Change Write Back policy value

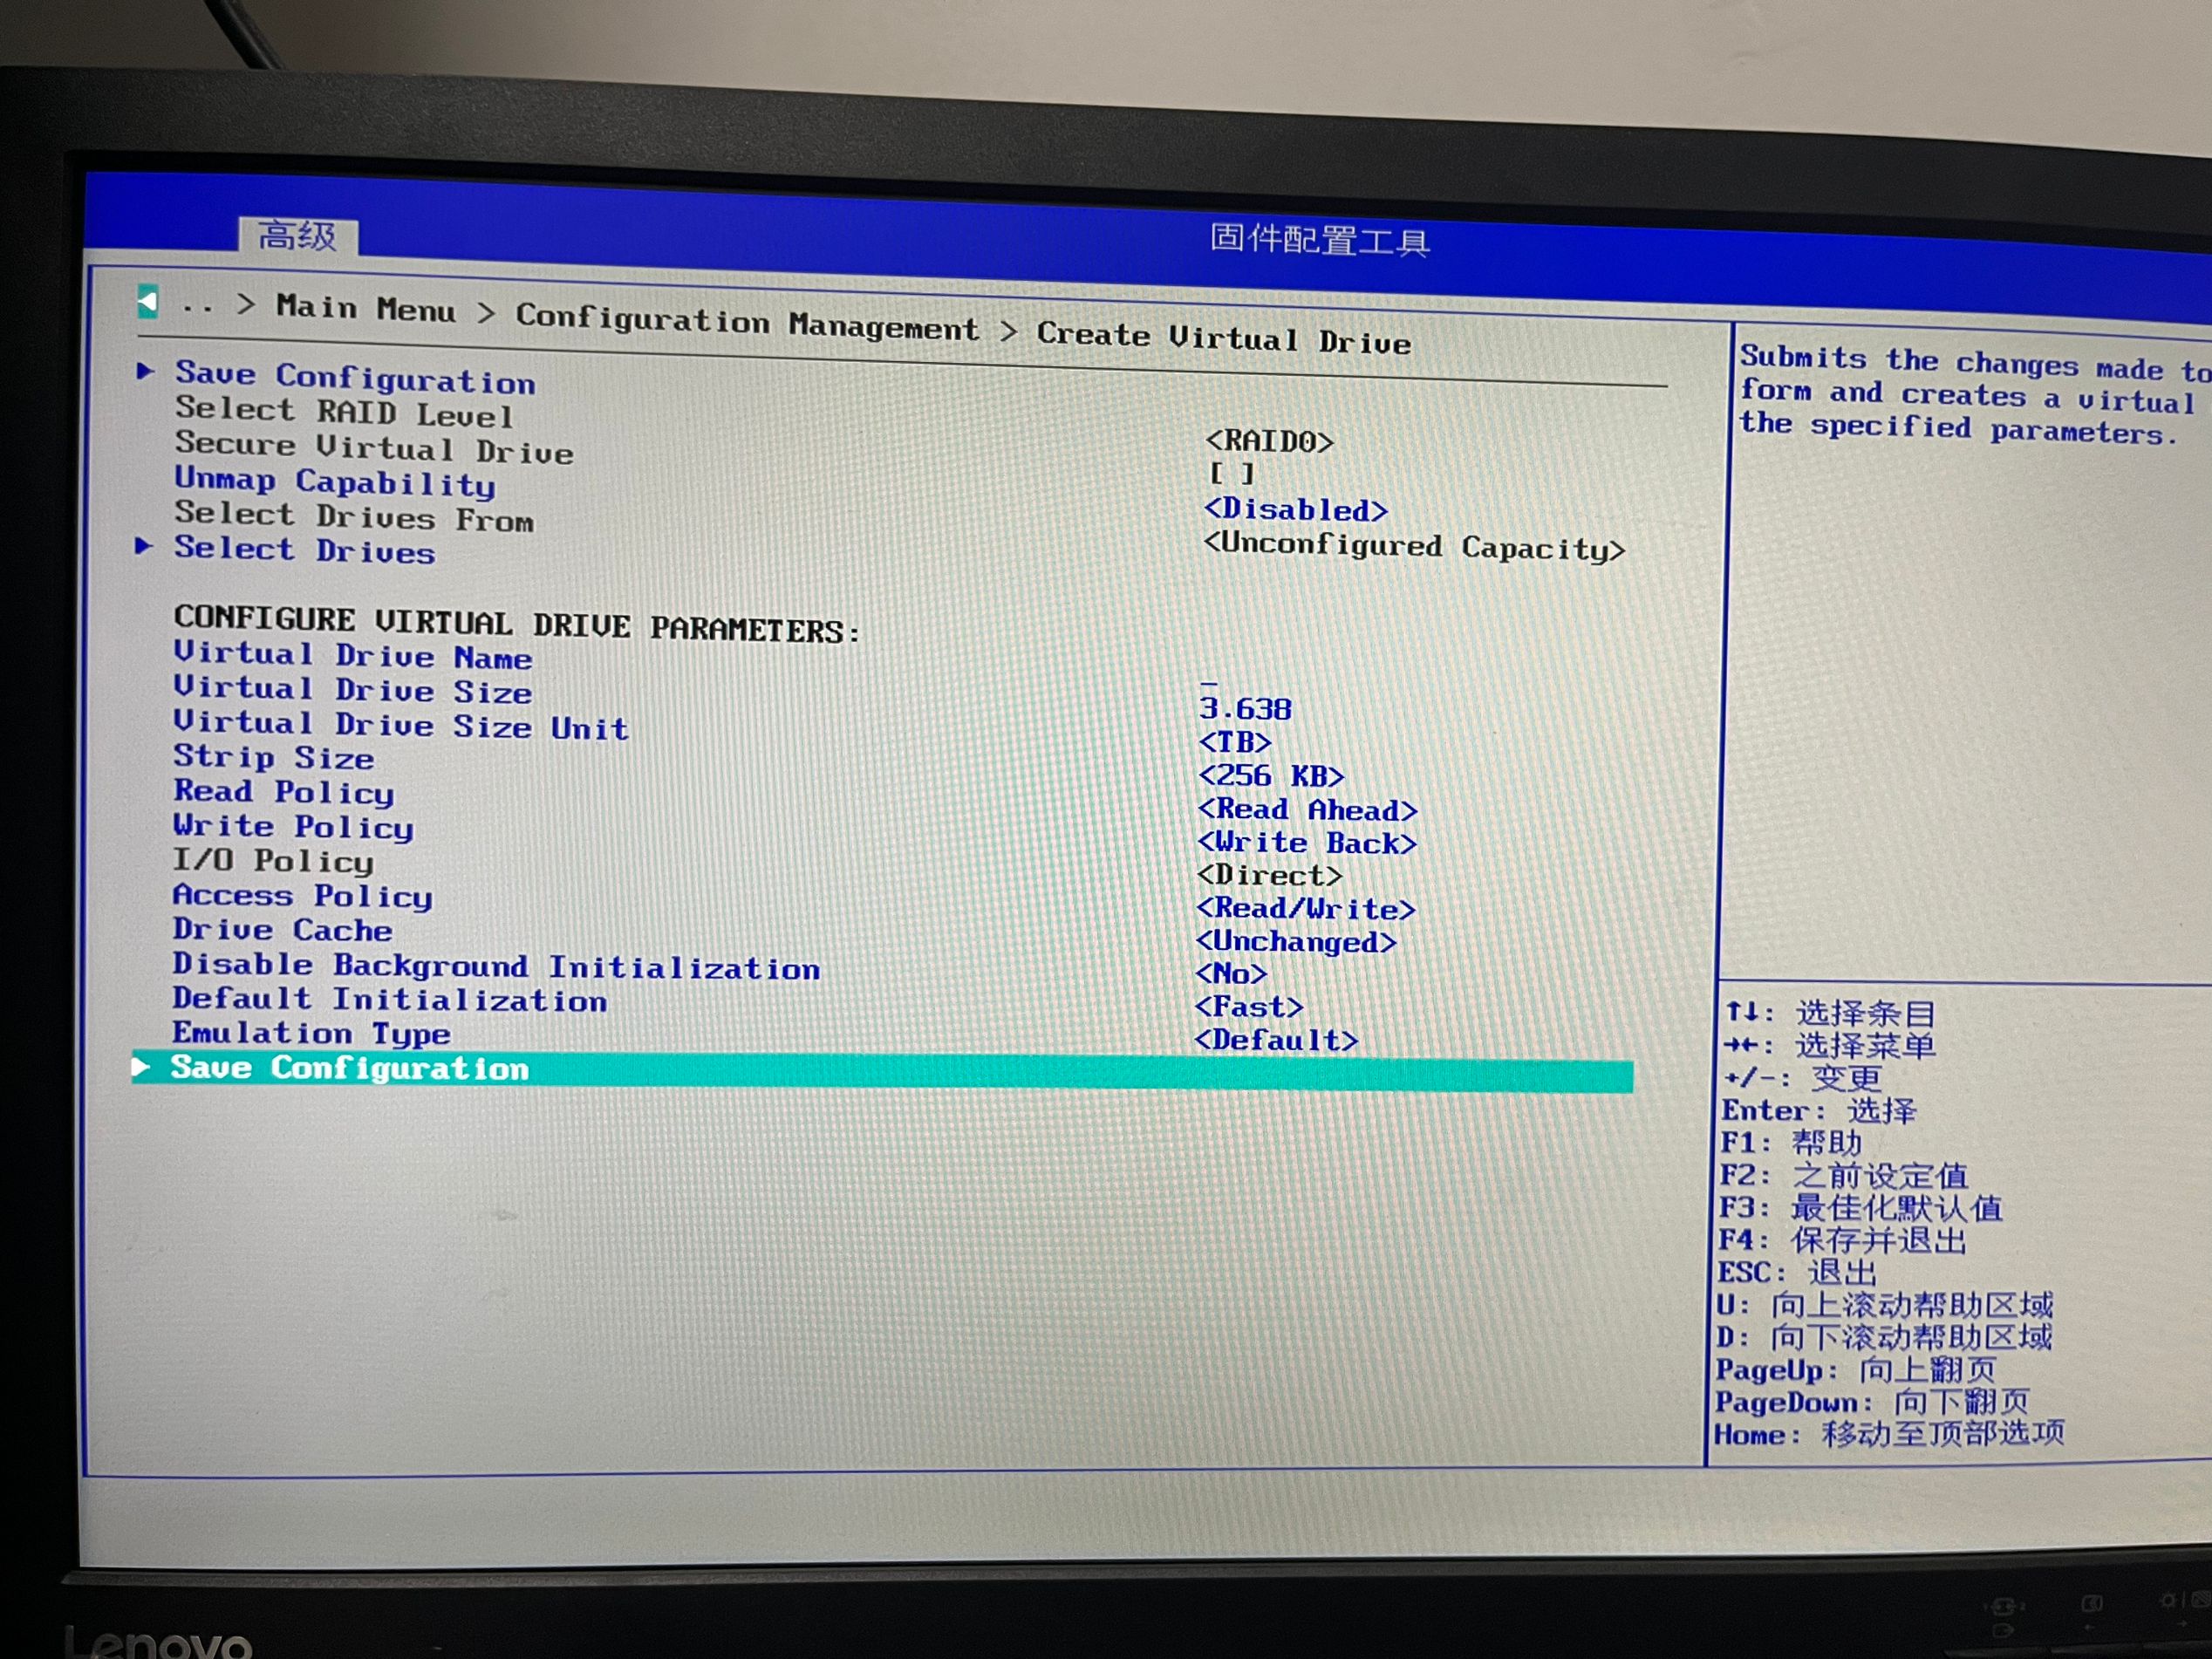[x=1307, y=843]
